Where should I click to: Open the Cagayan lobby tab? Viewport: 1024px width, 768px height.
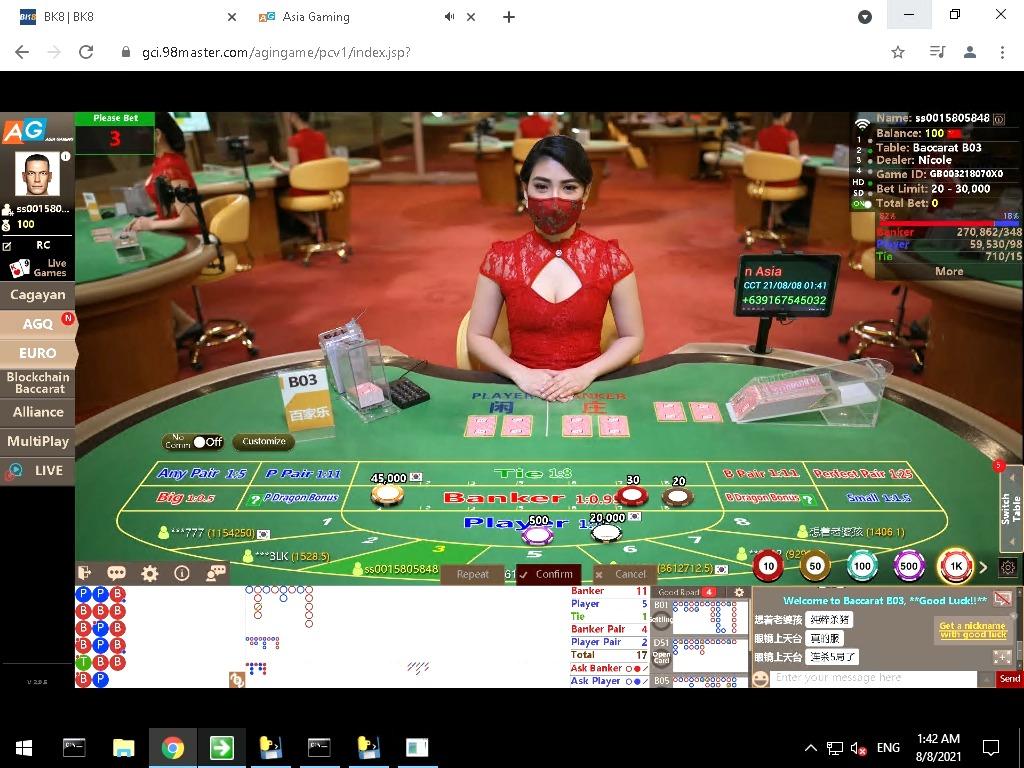coord(37,295)
